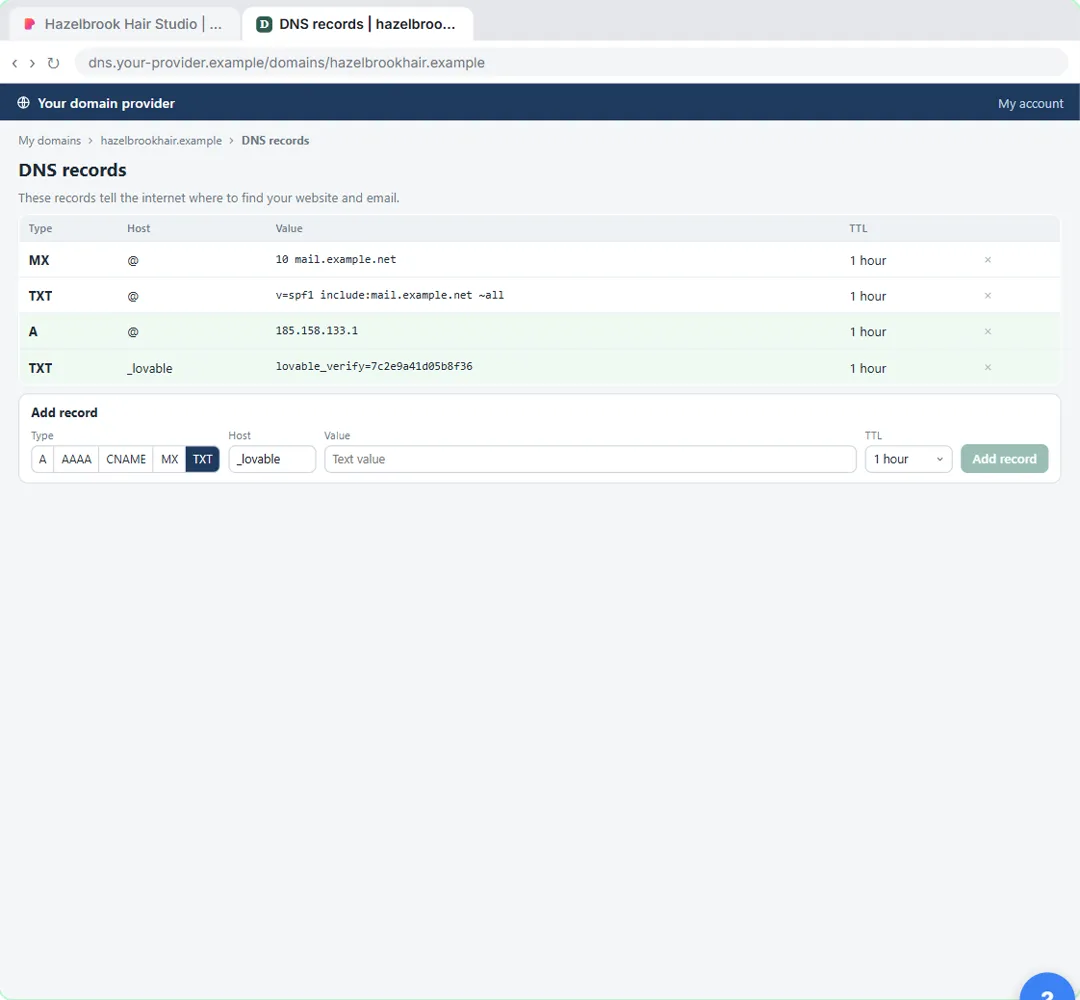The width and height of the screenshot is (1080, 1000).
Task: Select CNAME record type
Action: click(x=126, y=459)
